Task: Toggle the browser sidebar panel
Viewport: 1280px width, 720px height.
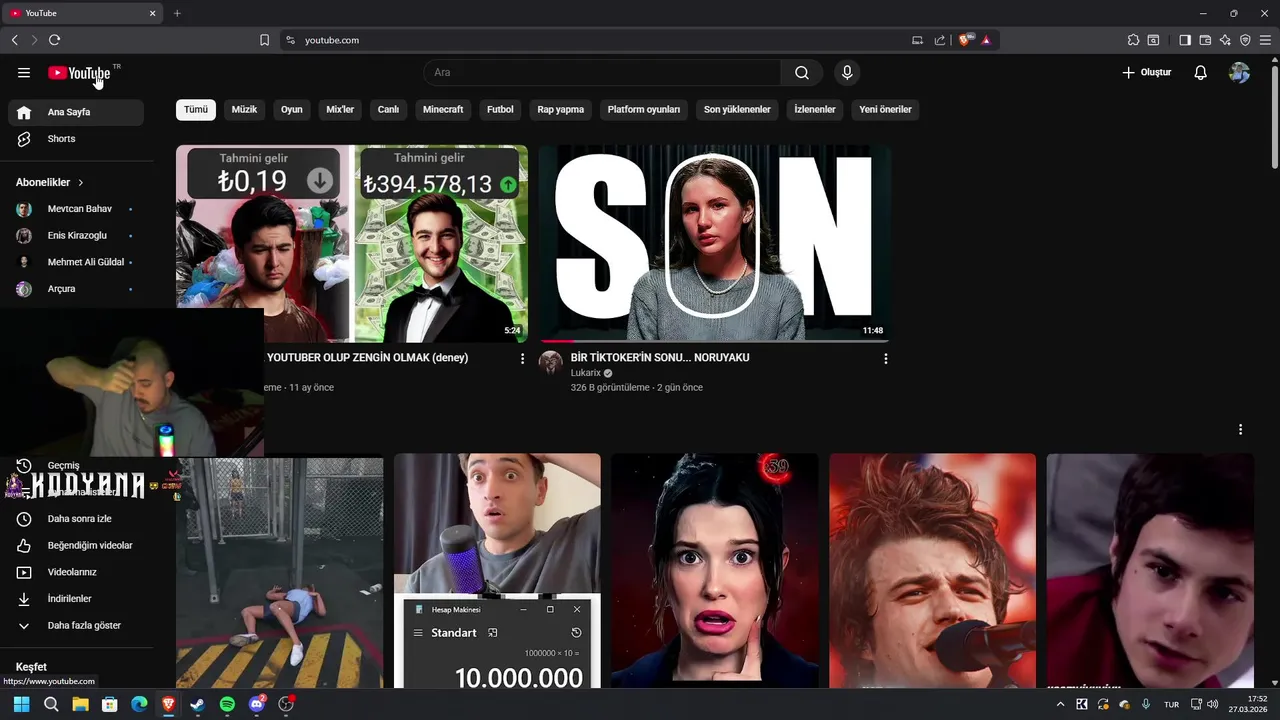Action: [x=1185, y=40]
